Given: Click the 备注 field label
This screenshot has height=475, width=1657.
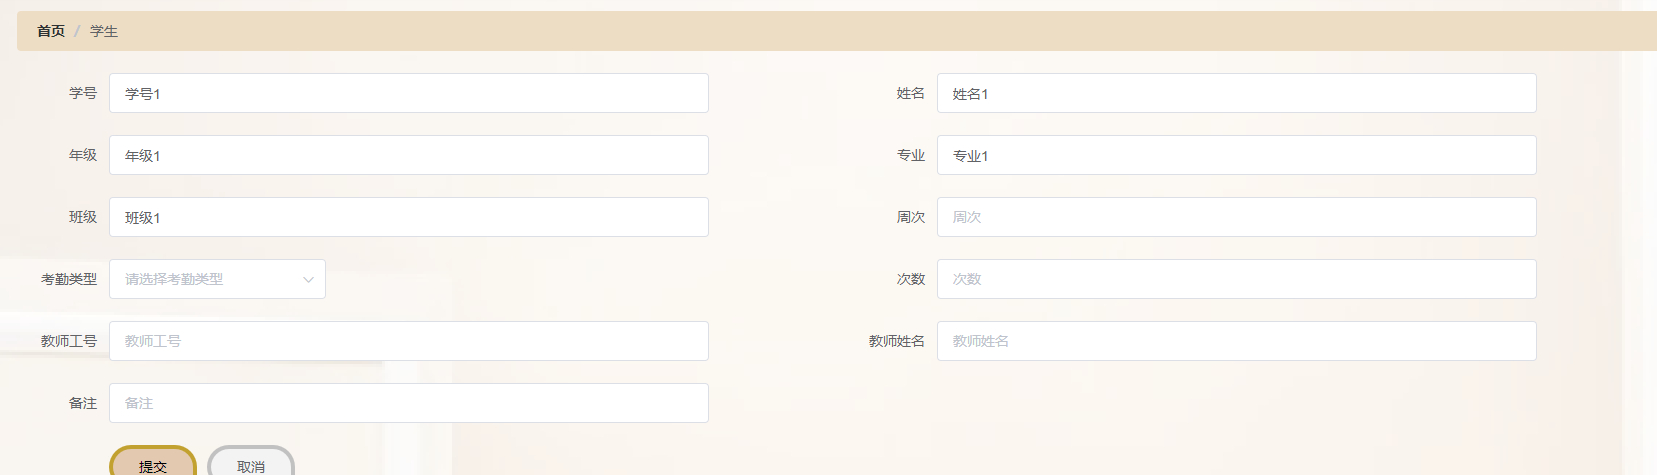Looking at the screenshot, I should [83, 403].
